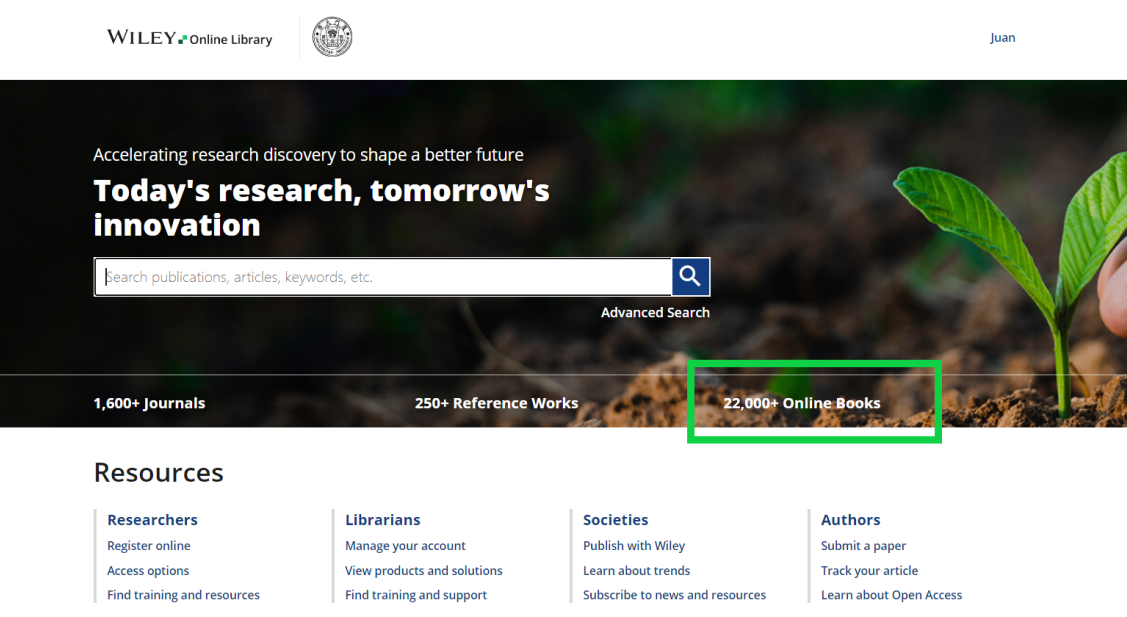The width and height of the screenshot is (1127, 617).
Task: Open the Researchers section heading
Action: pos(152,520)
